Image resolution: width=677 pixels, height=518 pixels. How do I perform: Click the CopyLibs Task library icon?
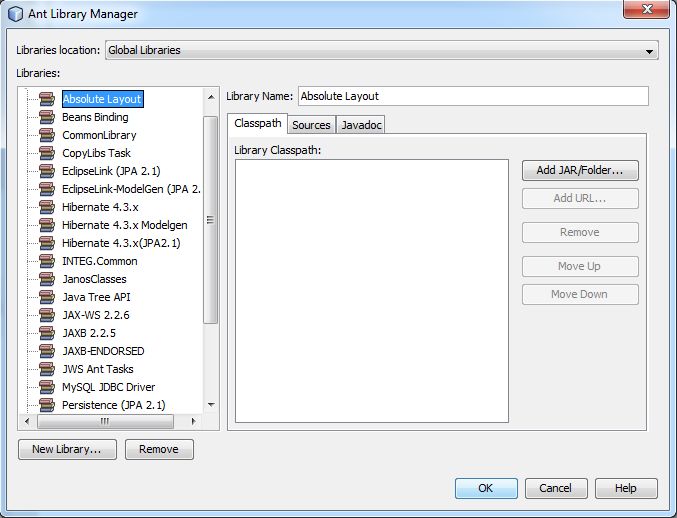[x=47, y=153]
